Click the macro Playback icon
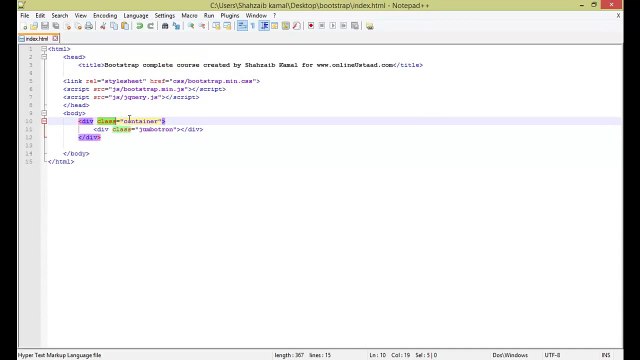 click(x=333, y=26)
